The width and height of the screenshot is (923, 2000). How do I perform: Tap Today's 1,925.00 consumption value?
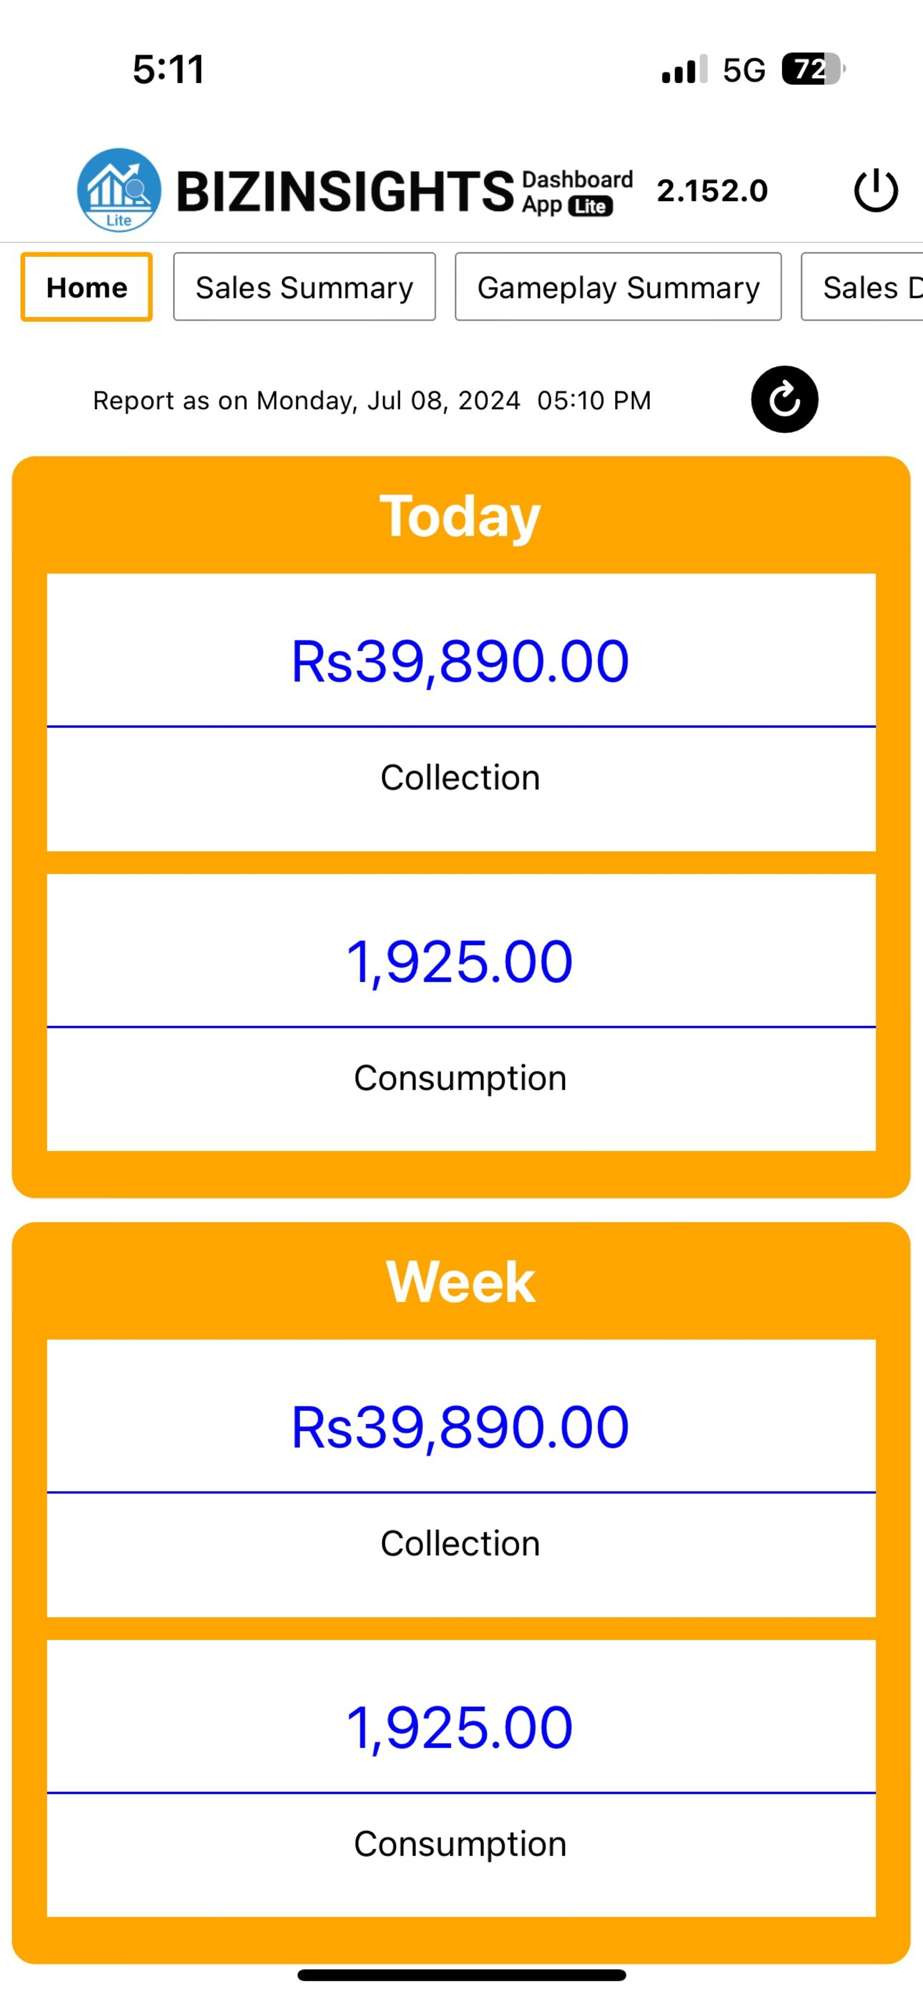point(461,962)
